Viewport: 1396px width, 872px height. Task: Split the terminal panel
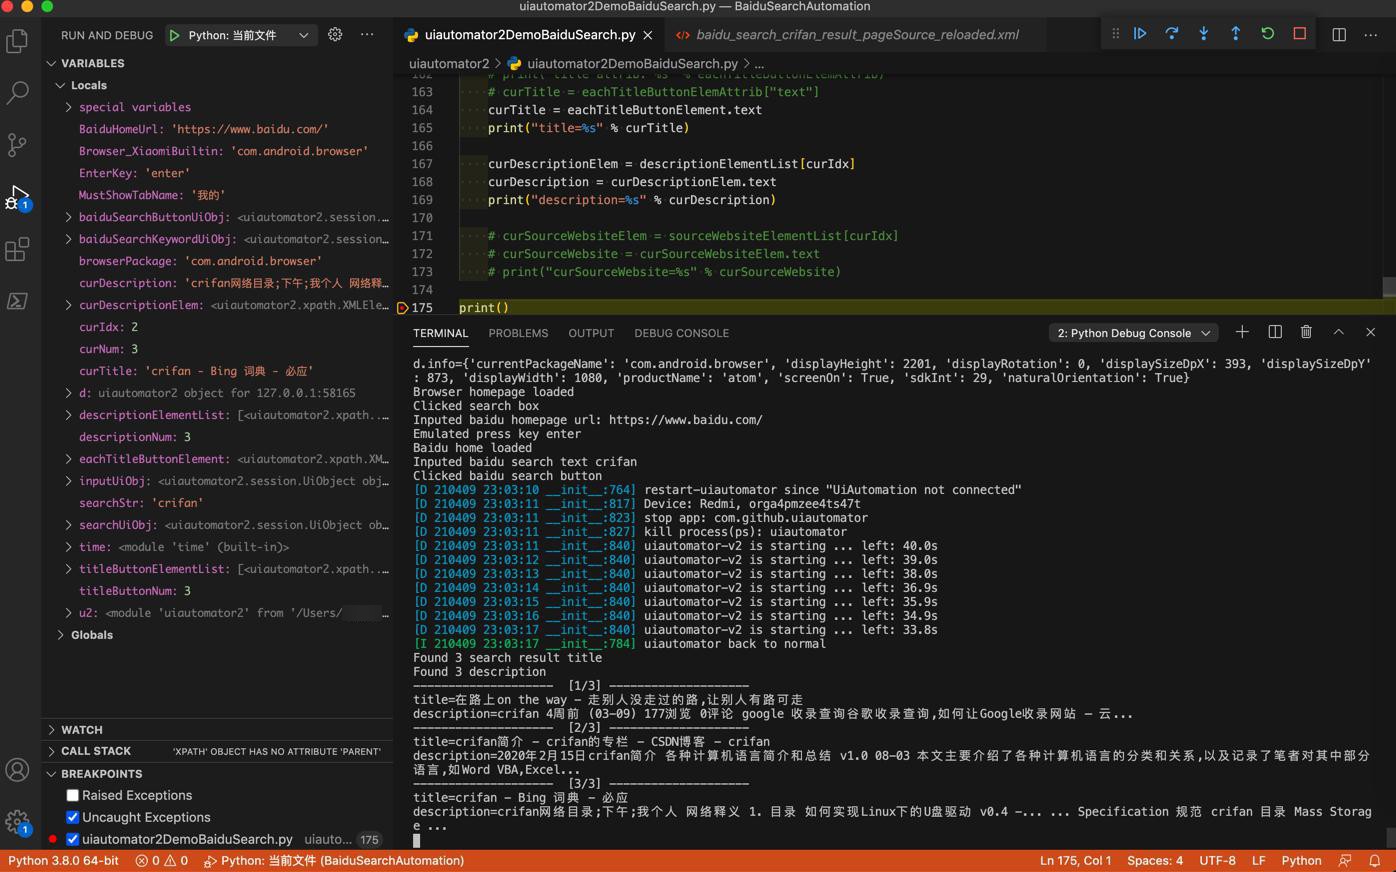point(1275,332)
